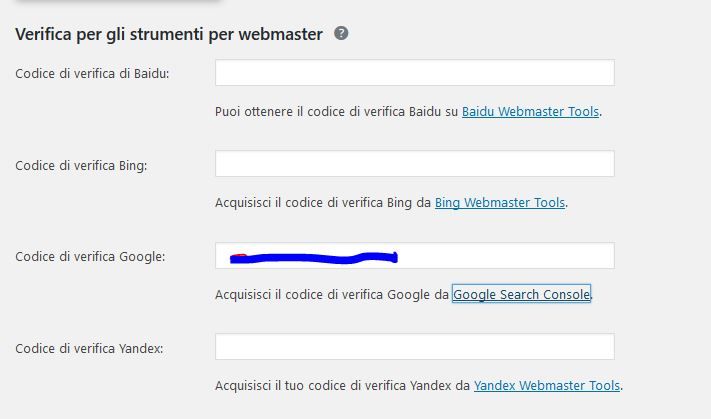Click the 'Codice di verifica Google' label
Image resolution: width=711 pixels, height=419 pixels.
[x=90, y=257]
